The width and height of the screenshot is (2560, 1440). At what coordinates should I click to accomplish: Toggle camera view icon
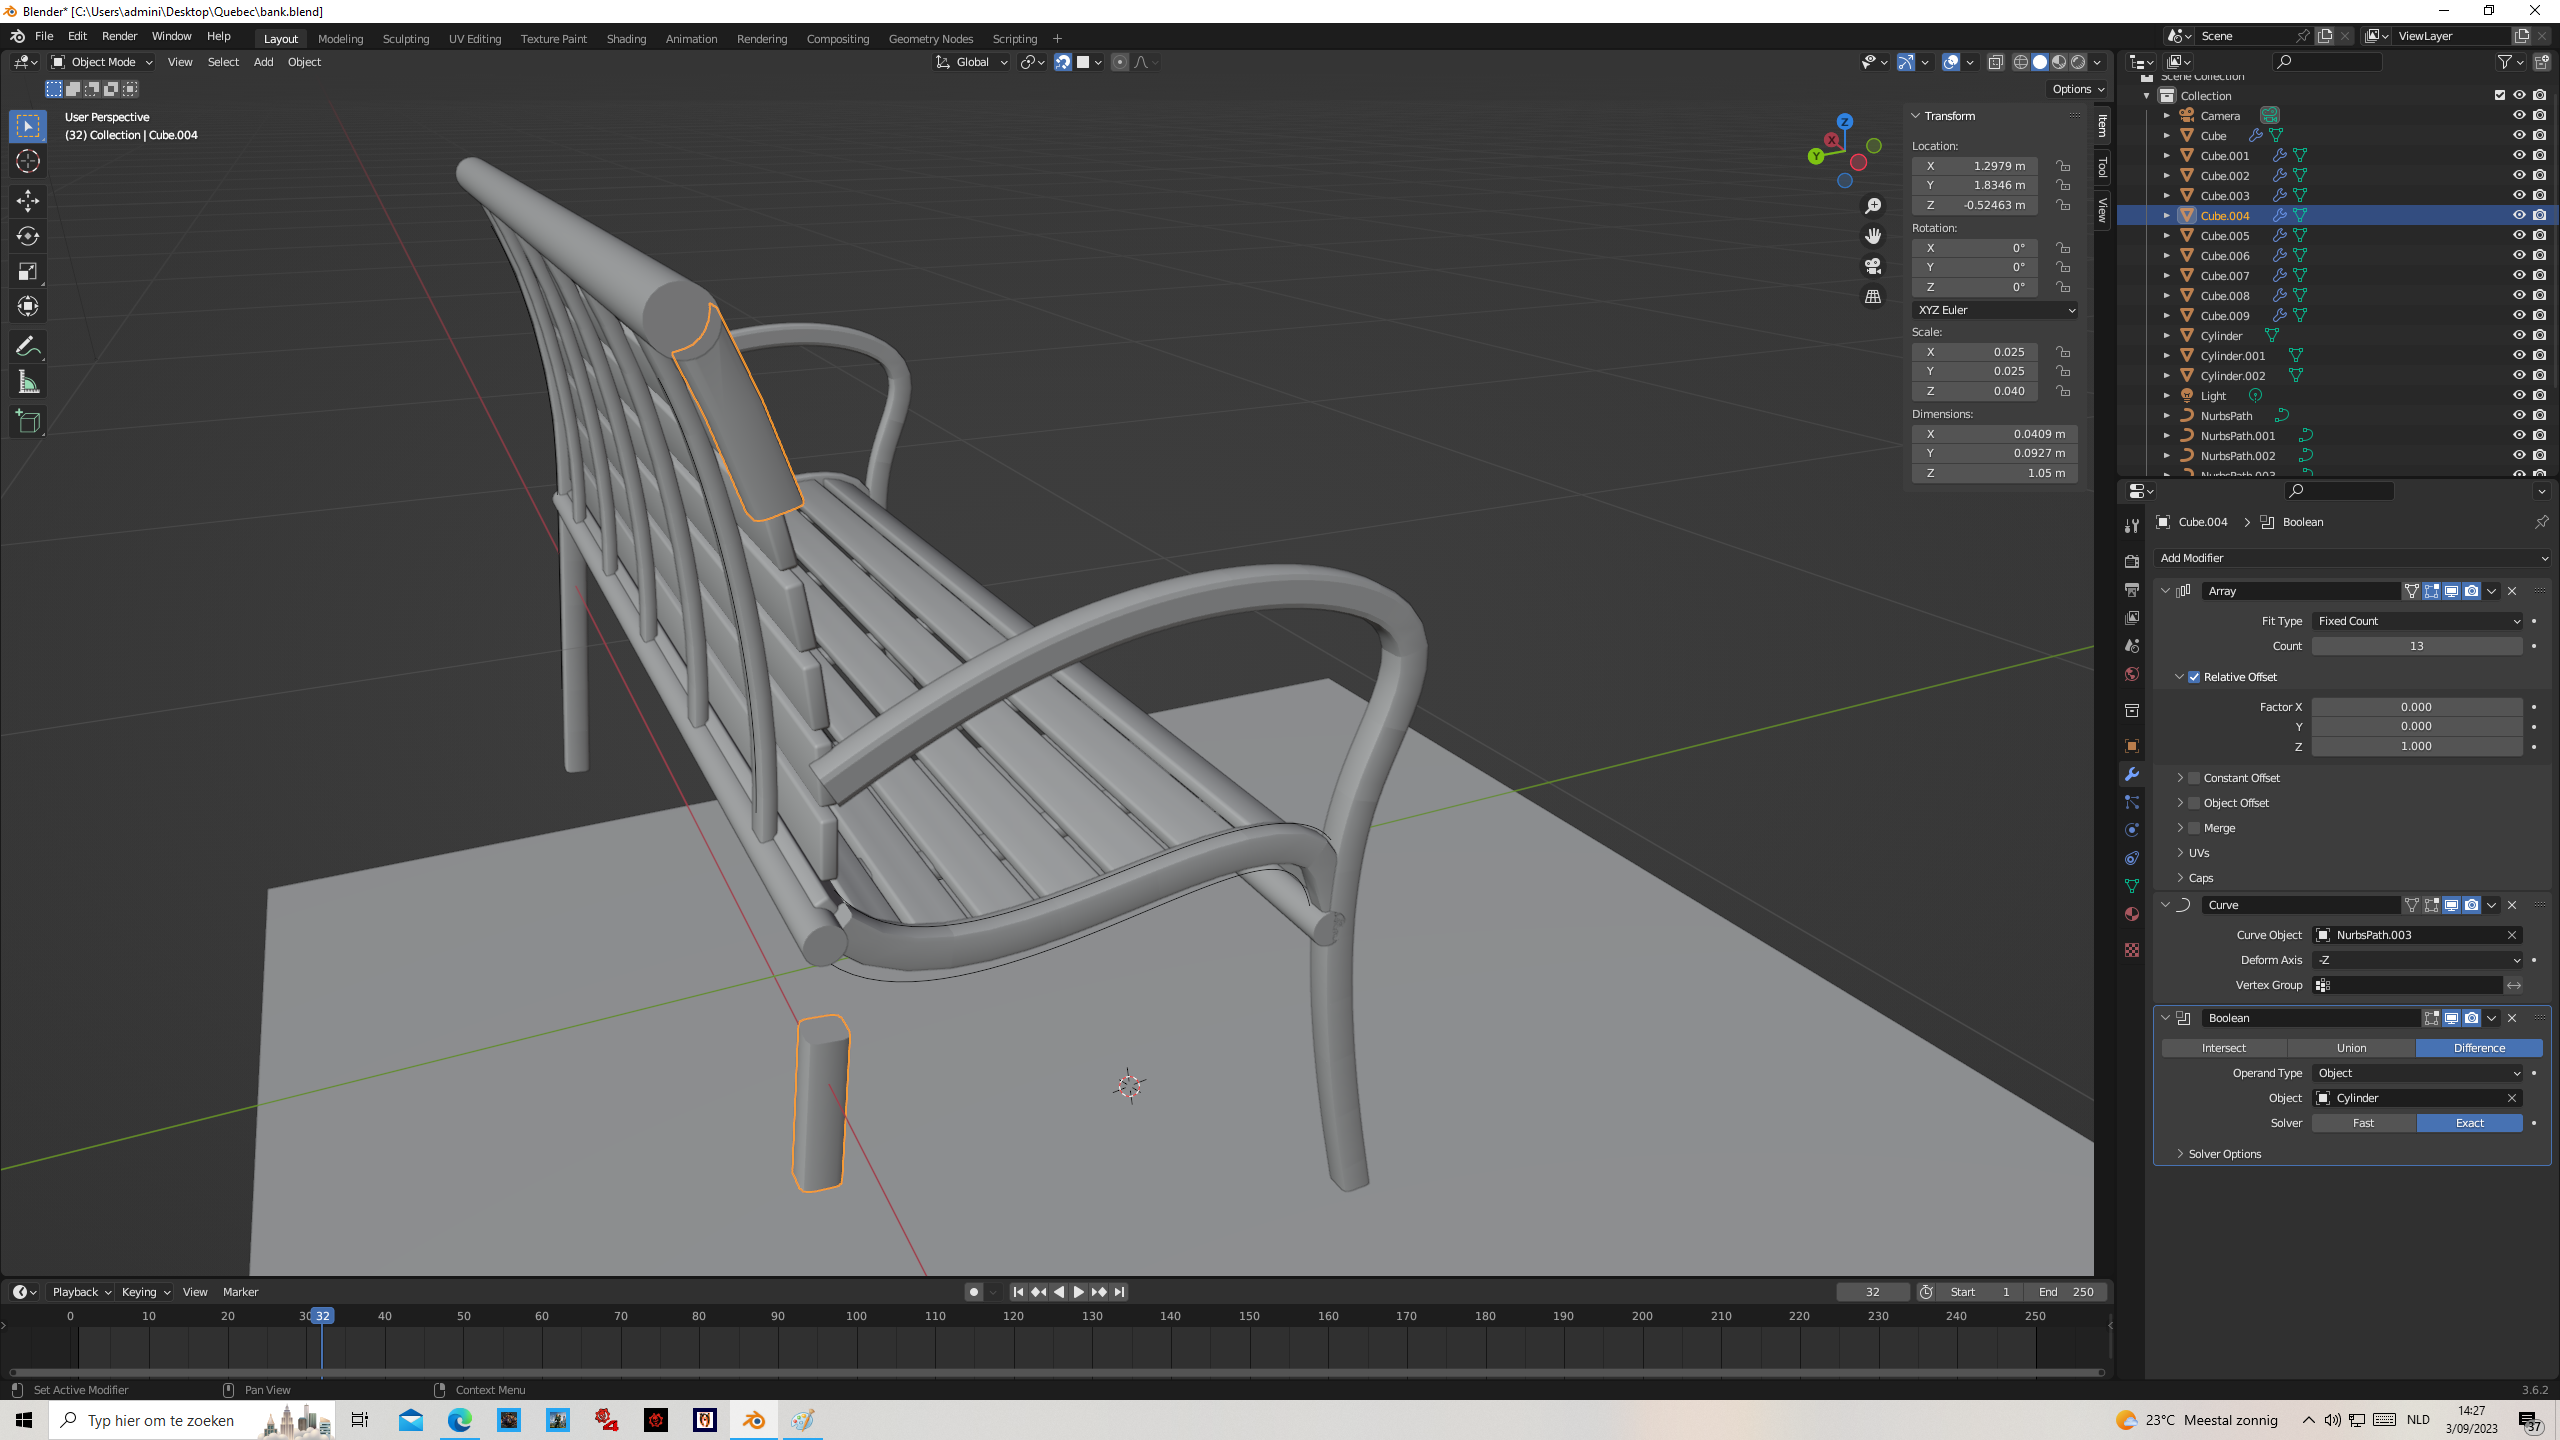pyautogui.click(x=1873, y=266)
